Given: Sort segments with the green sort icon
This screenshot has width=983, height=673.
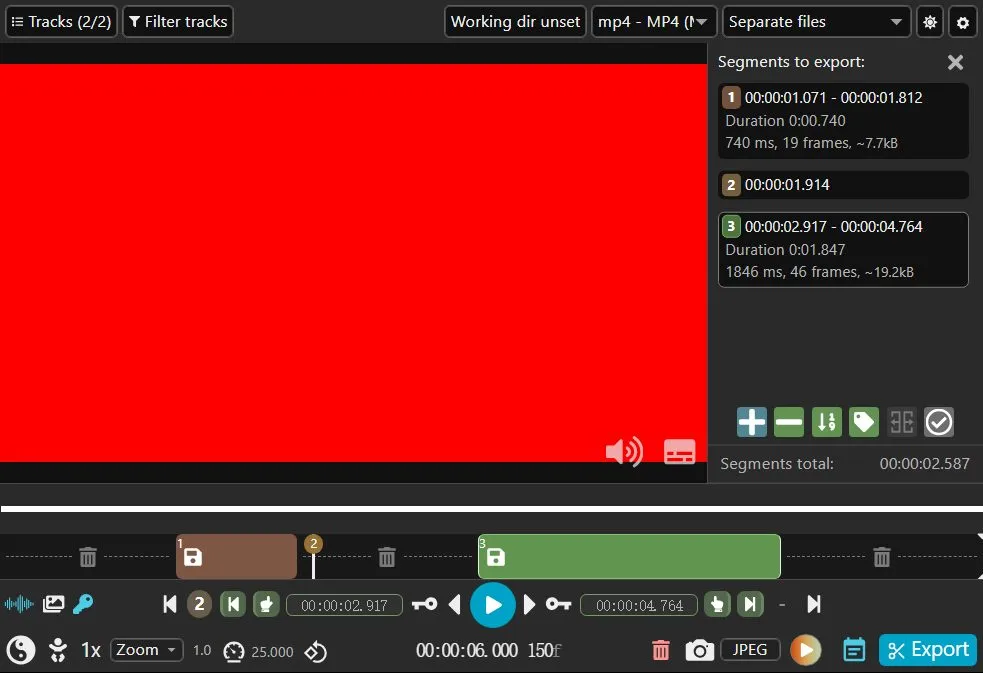Looking at the screenshot, I should point(826,422).
